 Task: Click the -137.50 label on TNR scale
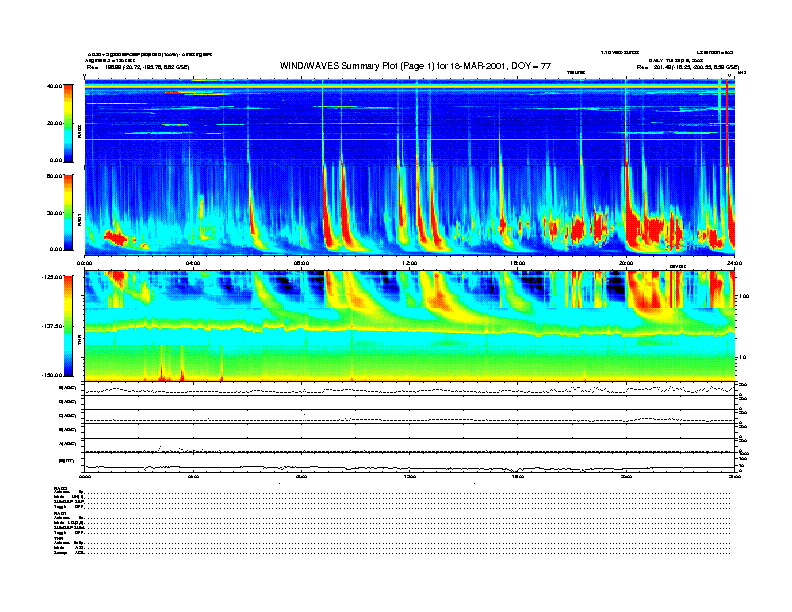coord(52,326)
